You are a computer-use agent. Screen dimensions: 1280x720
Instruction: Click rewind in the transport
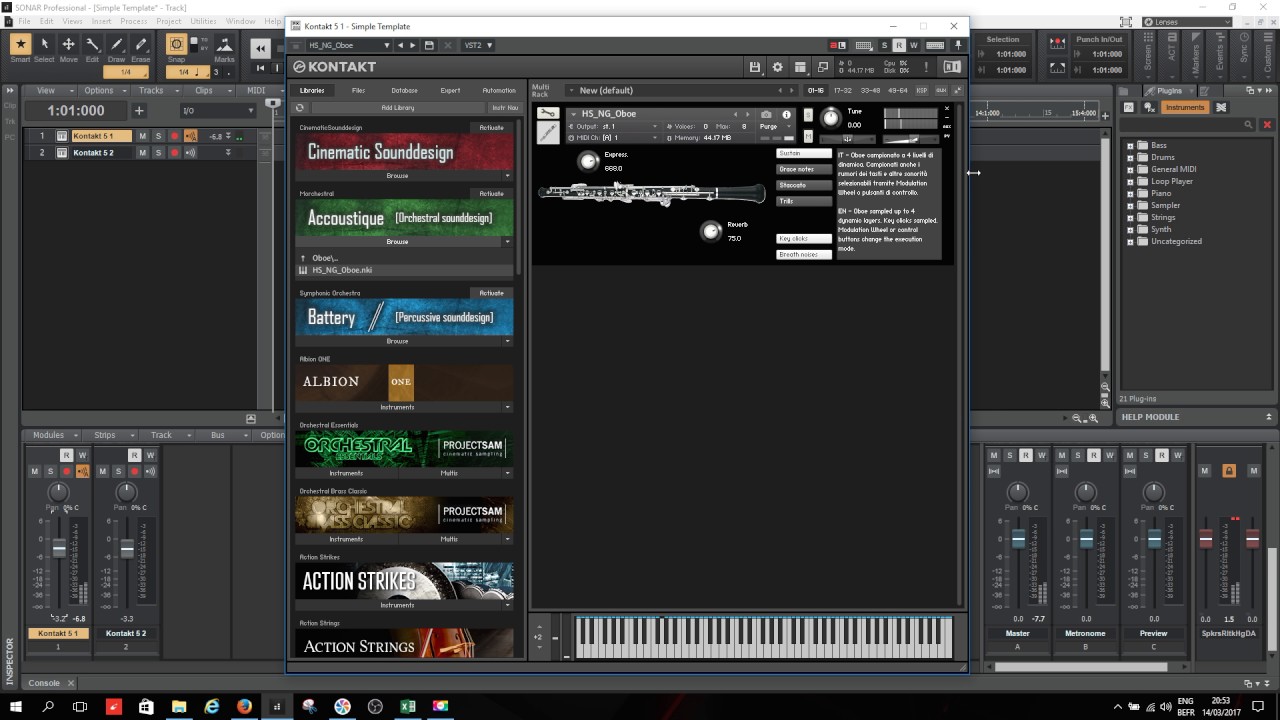tap(261, 48)
